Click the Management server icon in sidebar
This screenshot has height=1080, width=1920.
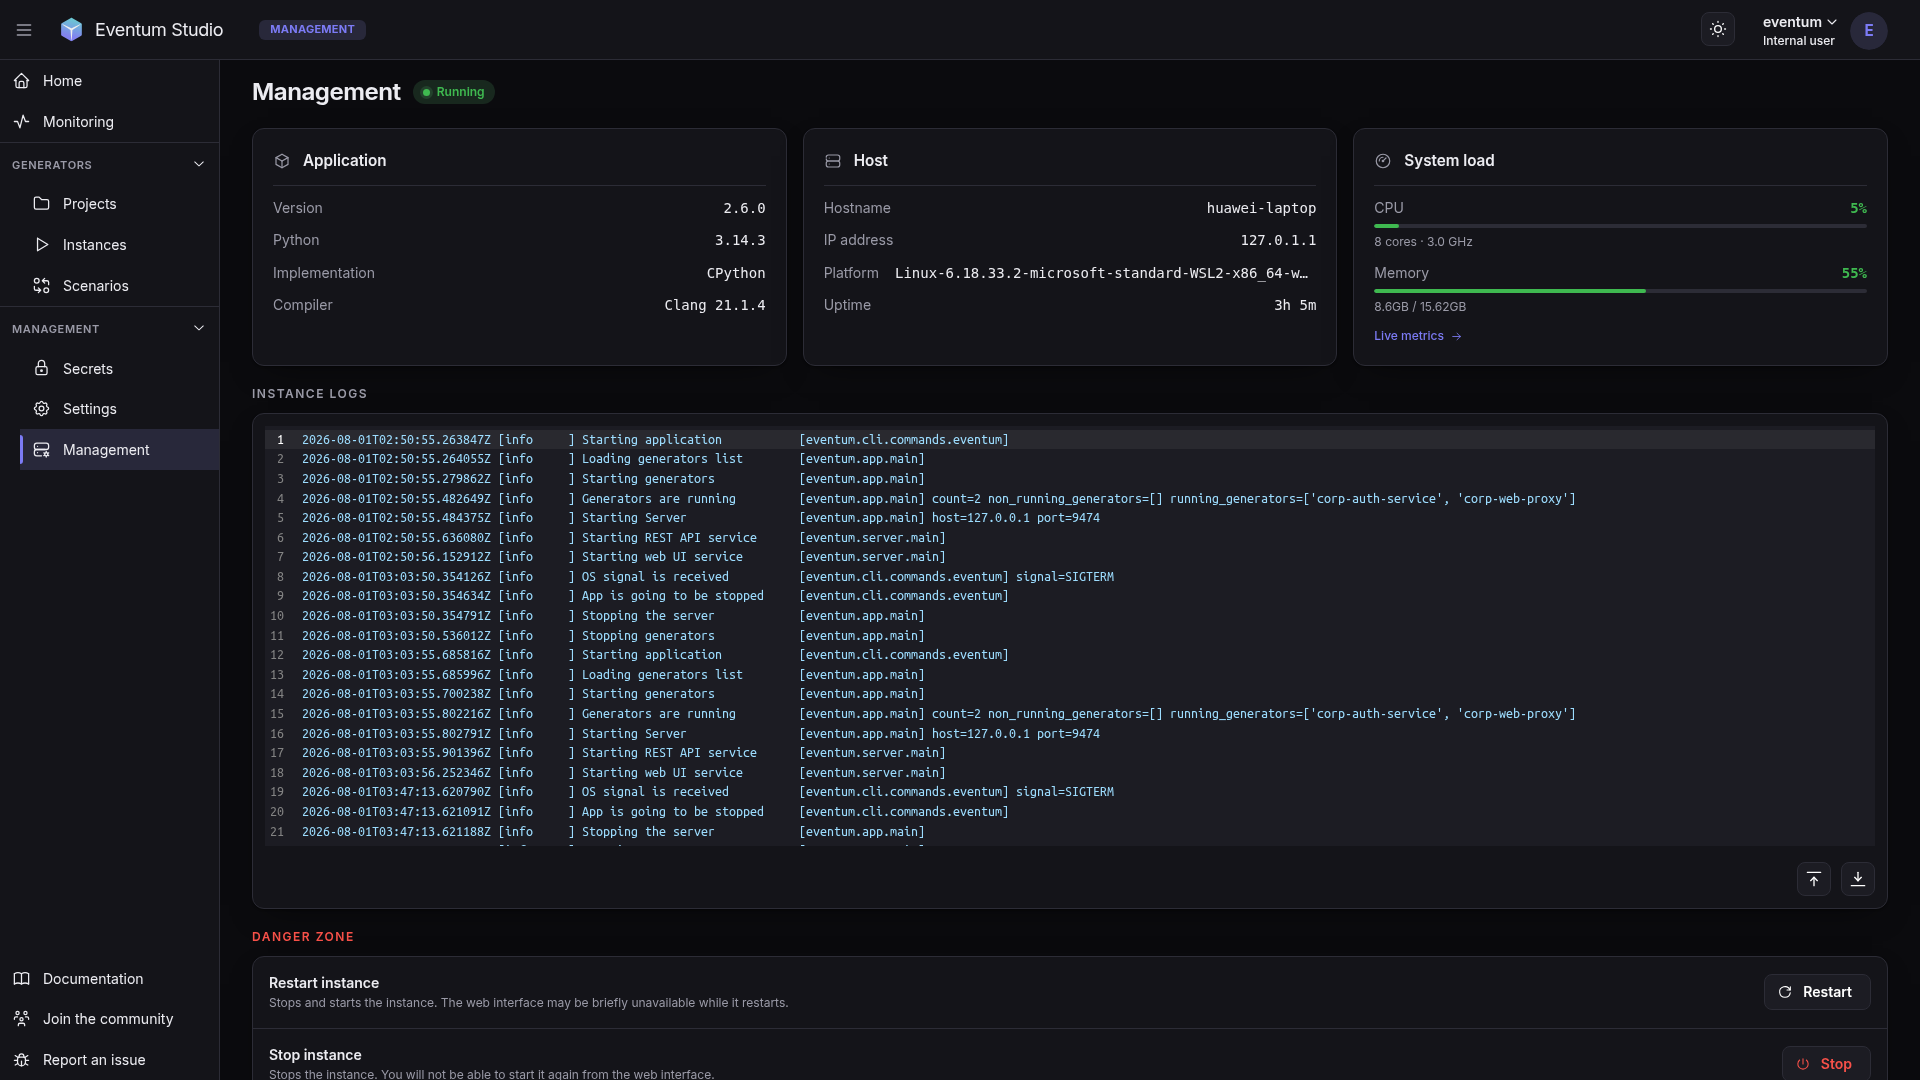pyautogui.click(x=41, y=450)
